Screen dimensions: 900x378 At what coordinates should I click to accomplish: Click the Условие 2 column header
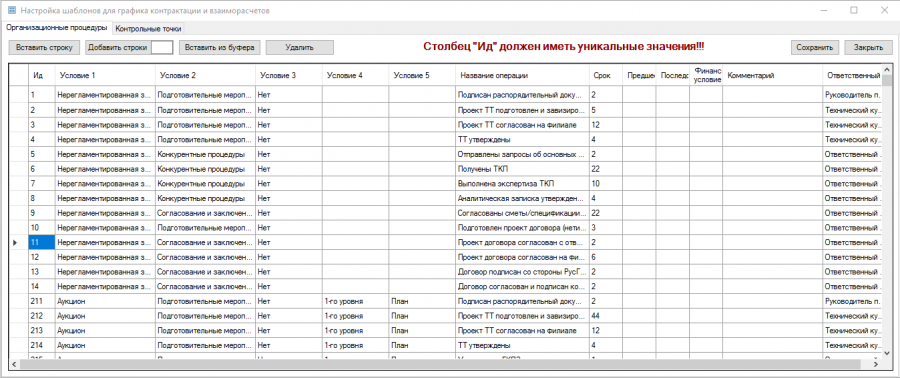[x=205, y=75]
